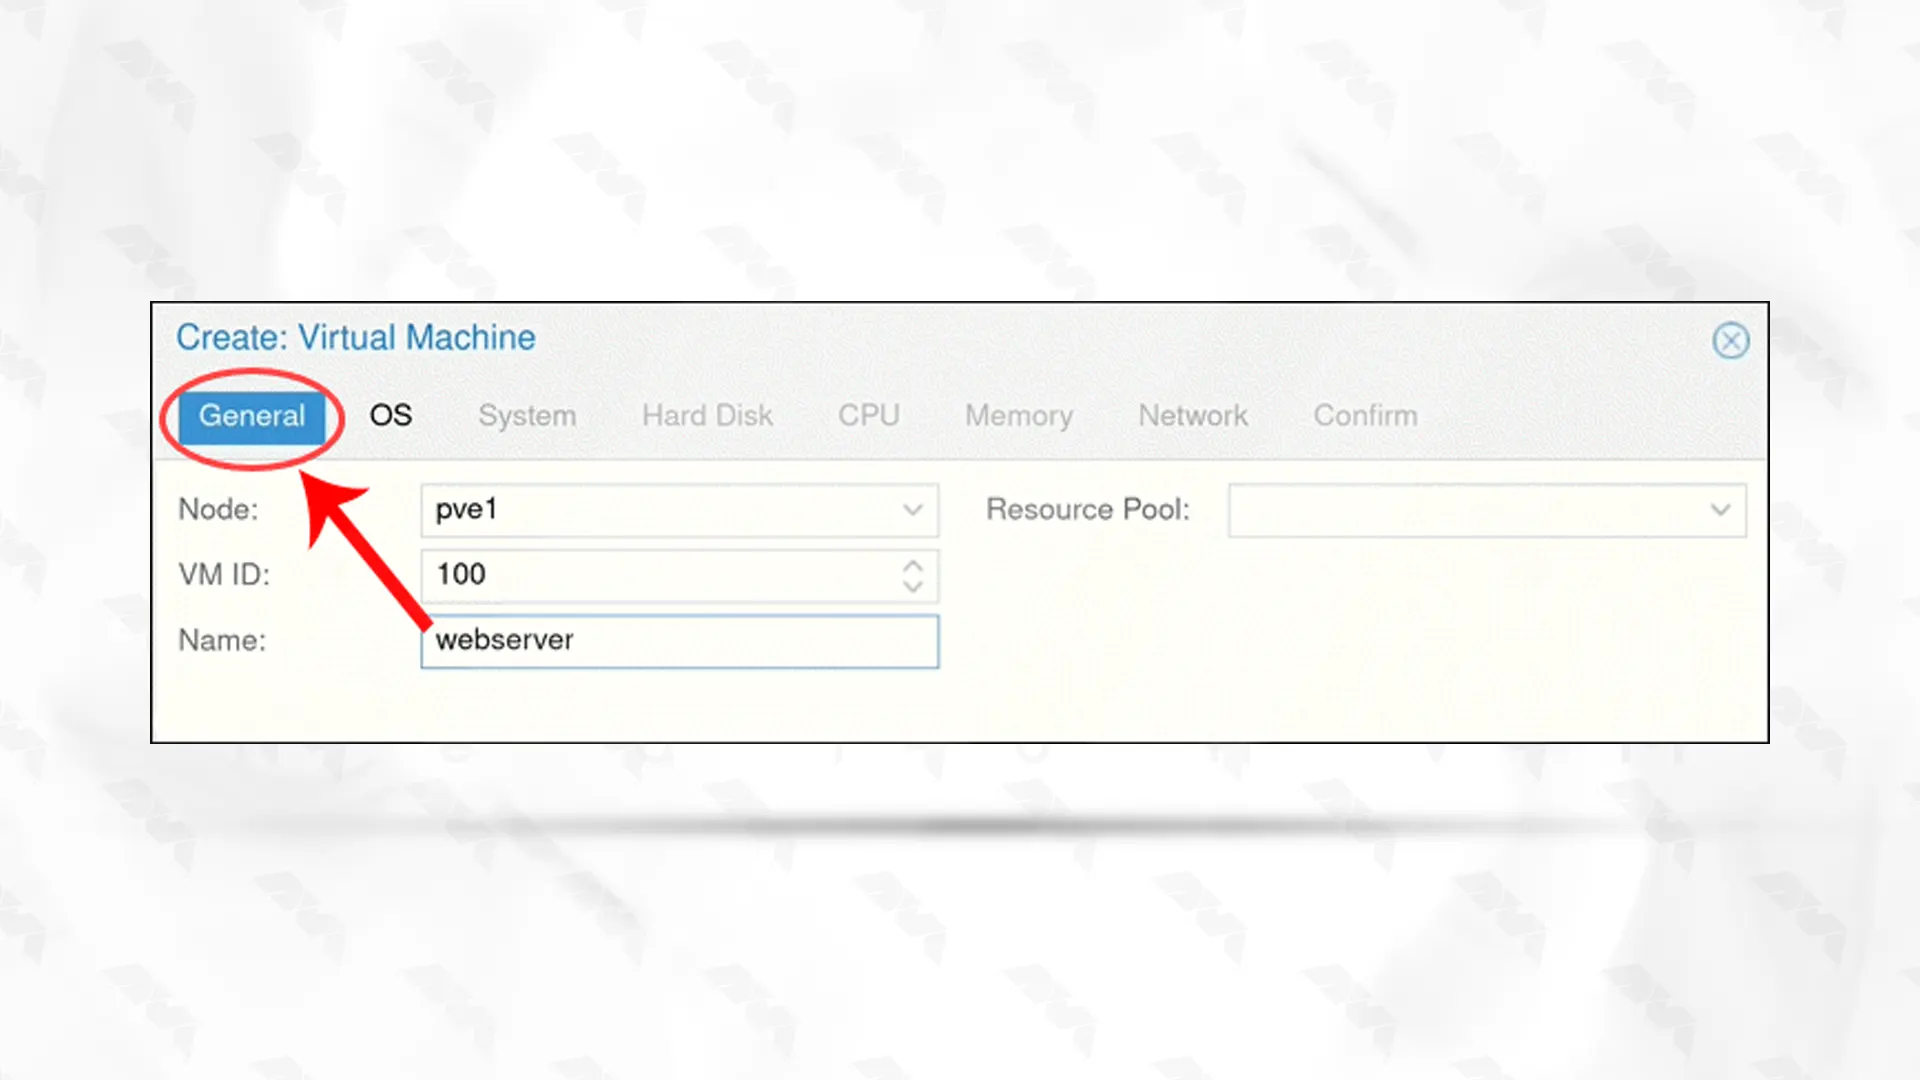Click the Name label
Screen dimensions: 1920x1080
coord(222,641)
